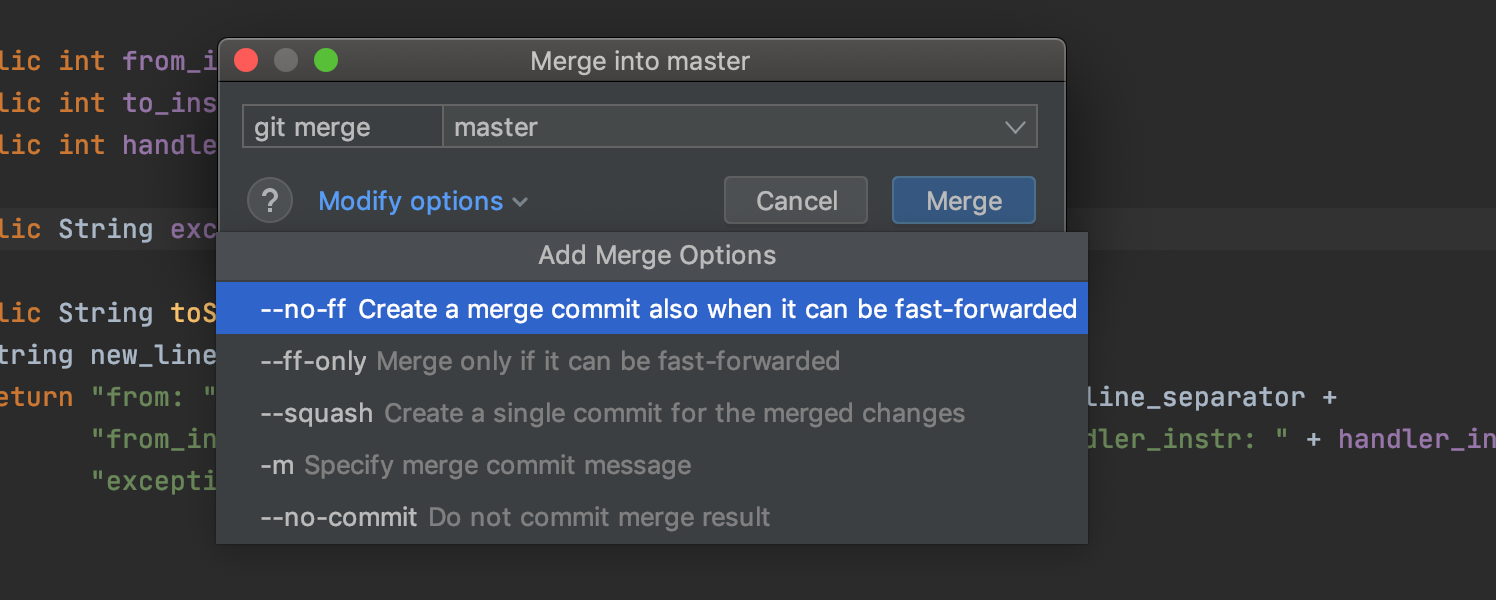Image resolution: width=1496 pixels, height=600 pixels.
Task: Click the green maximize window button
Action: tap(326, 61)
